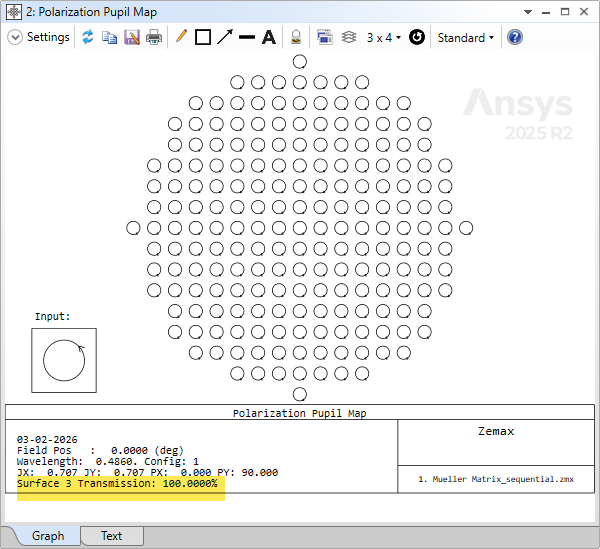Select the line annotation tool
This screenshot has height=549, width=600.
[247, 37]
